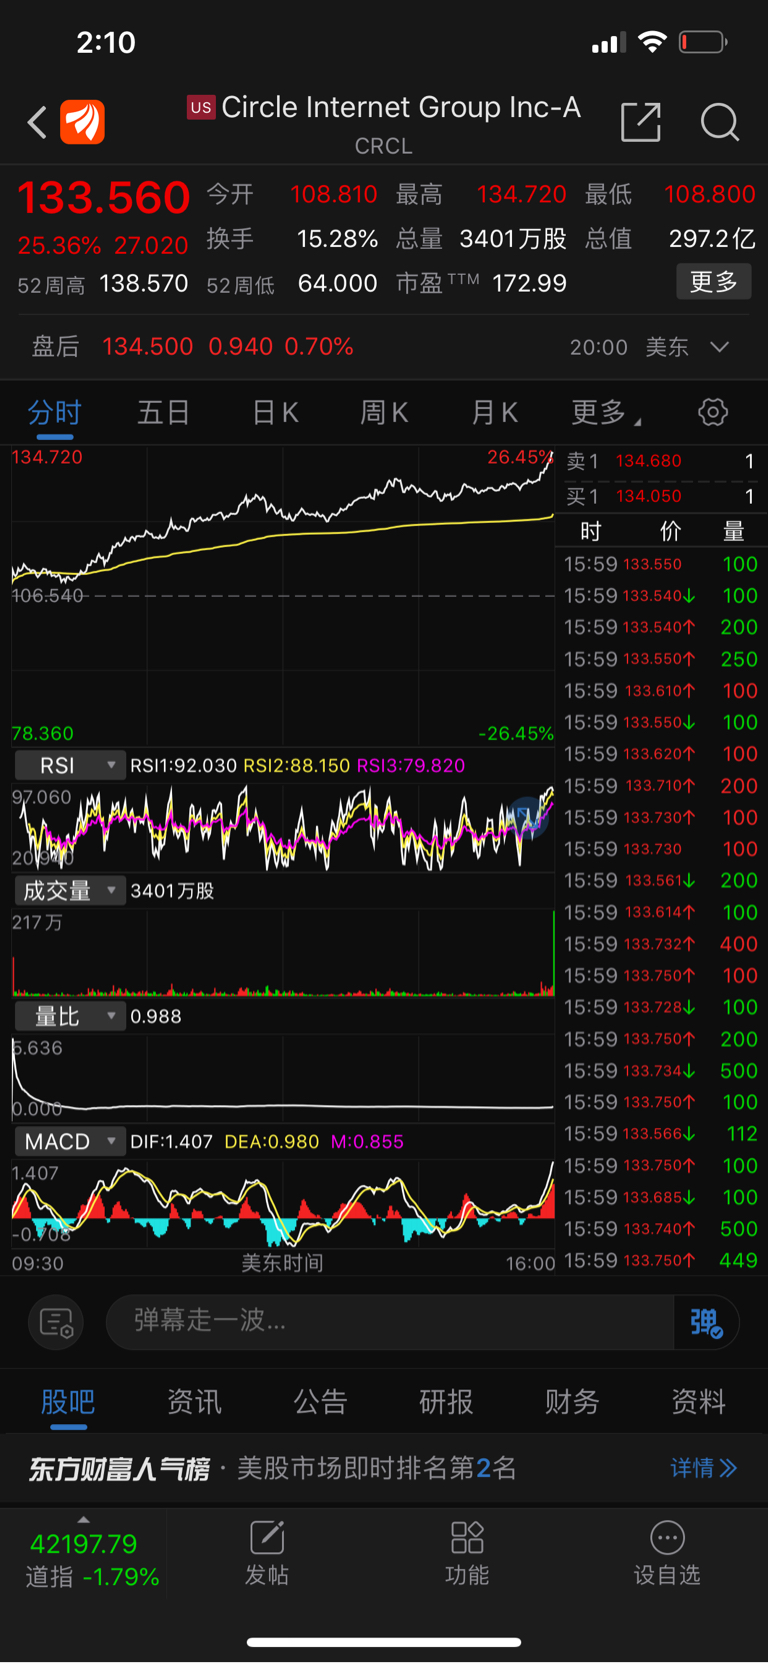Tap the US market flag badge
Screen dimensions: 768x1663
coord(201,107)
